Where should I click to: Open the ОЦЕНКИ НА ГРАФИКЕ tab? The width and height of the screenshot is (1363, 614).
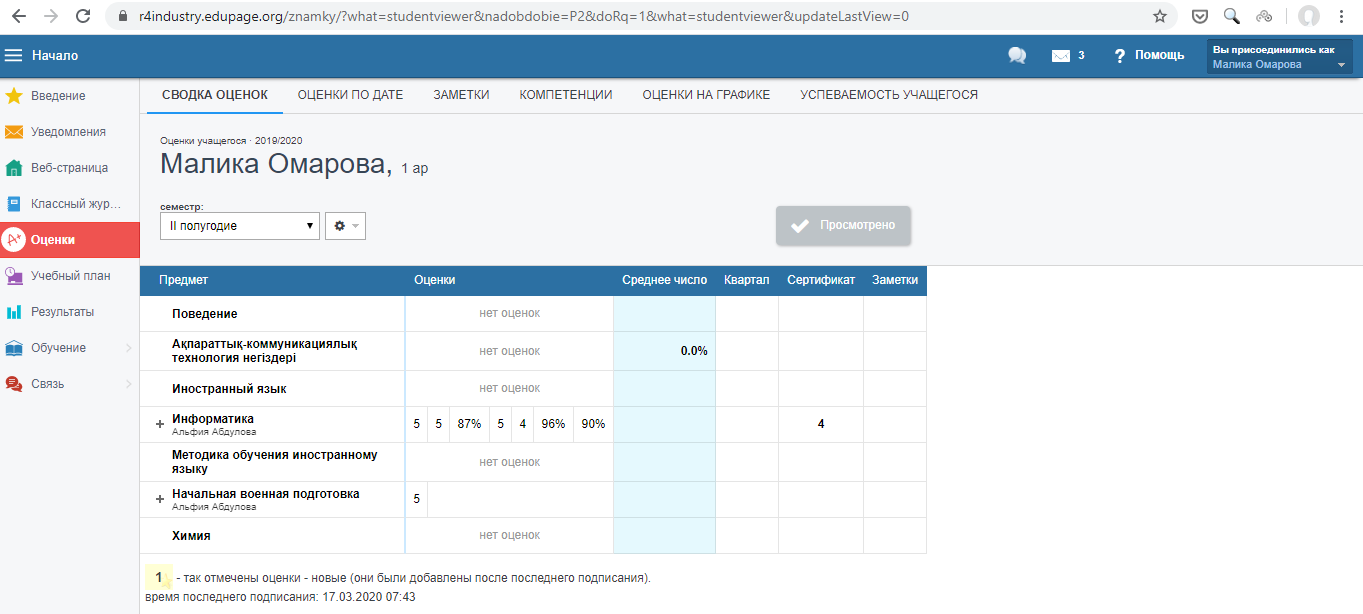point(706,95)
